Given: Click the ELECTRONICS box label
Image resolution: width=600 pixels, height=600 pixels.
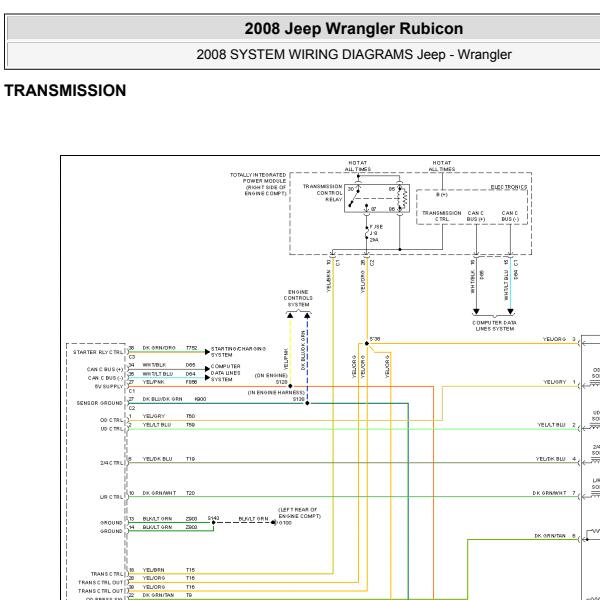Looking at the screenshot, I should 509,187.
